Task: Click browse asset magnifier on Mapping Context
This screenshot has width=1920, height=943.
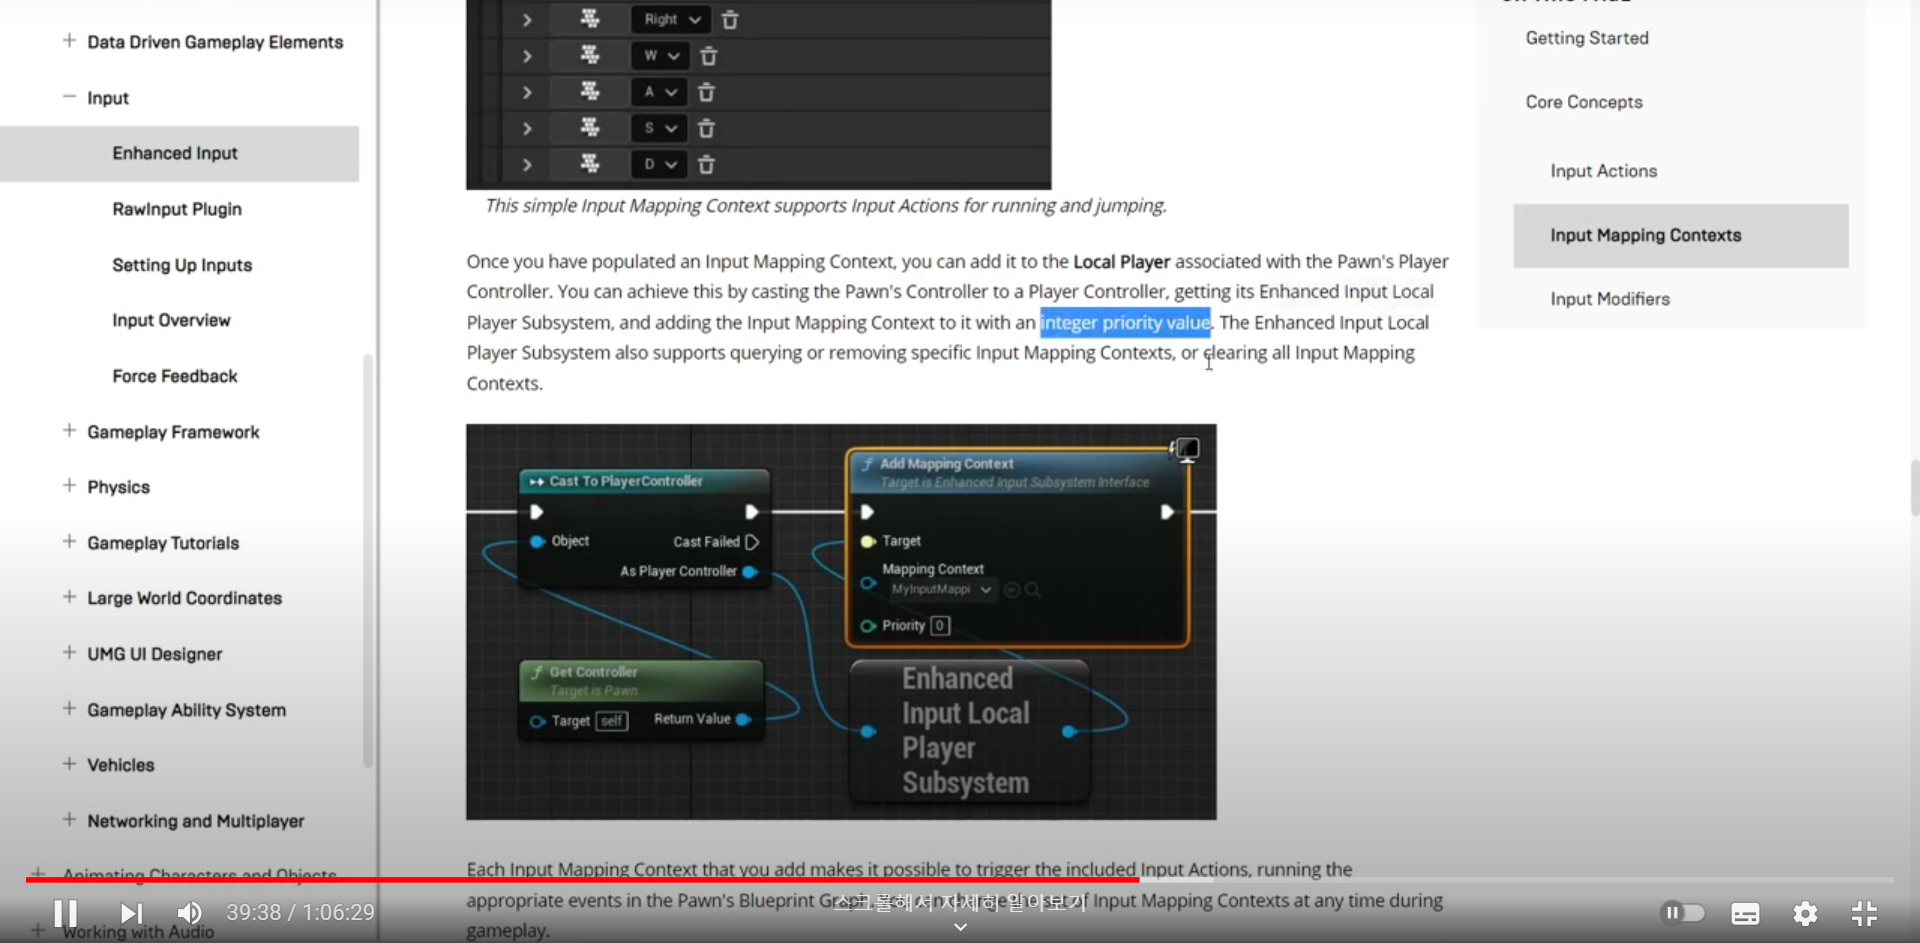Action: [1033, 590]
